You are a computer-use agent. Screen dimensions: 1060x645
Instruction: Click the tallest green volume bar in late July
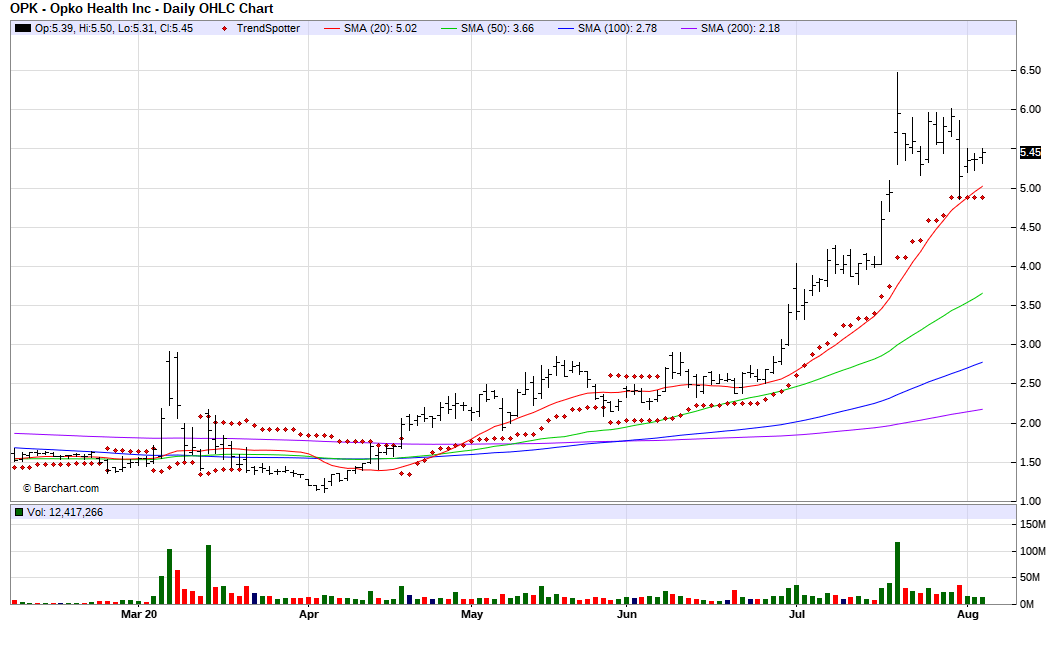click(898, 573)
